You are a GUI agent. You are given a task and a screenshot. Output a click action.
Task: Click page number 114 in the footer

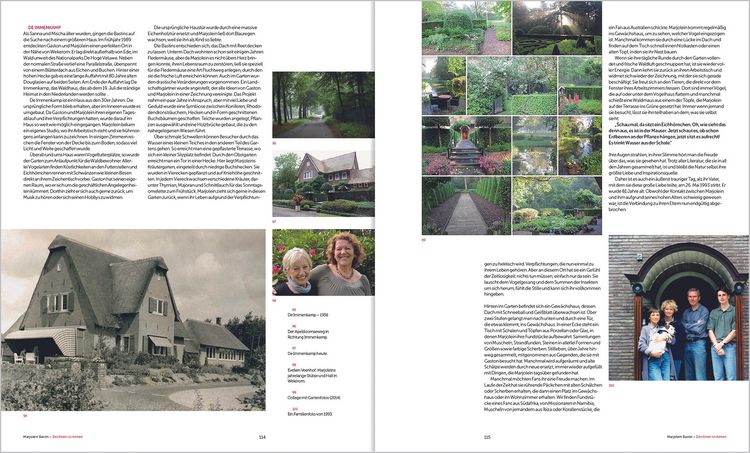(262, 436)
